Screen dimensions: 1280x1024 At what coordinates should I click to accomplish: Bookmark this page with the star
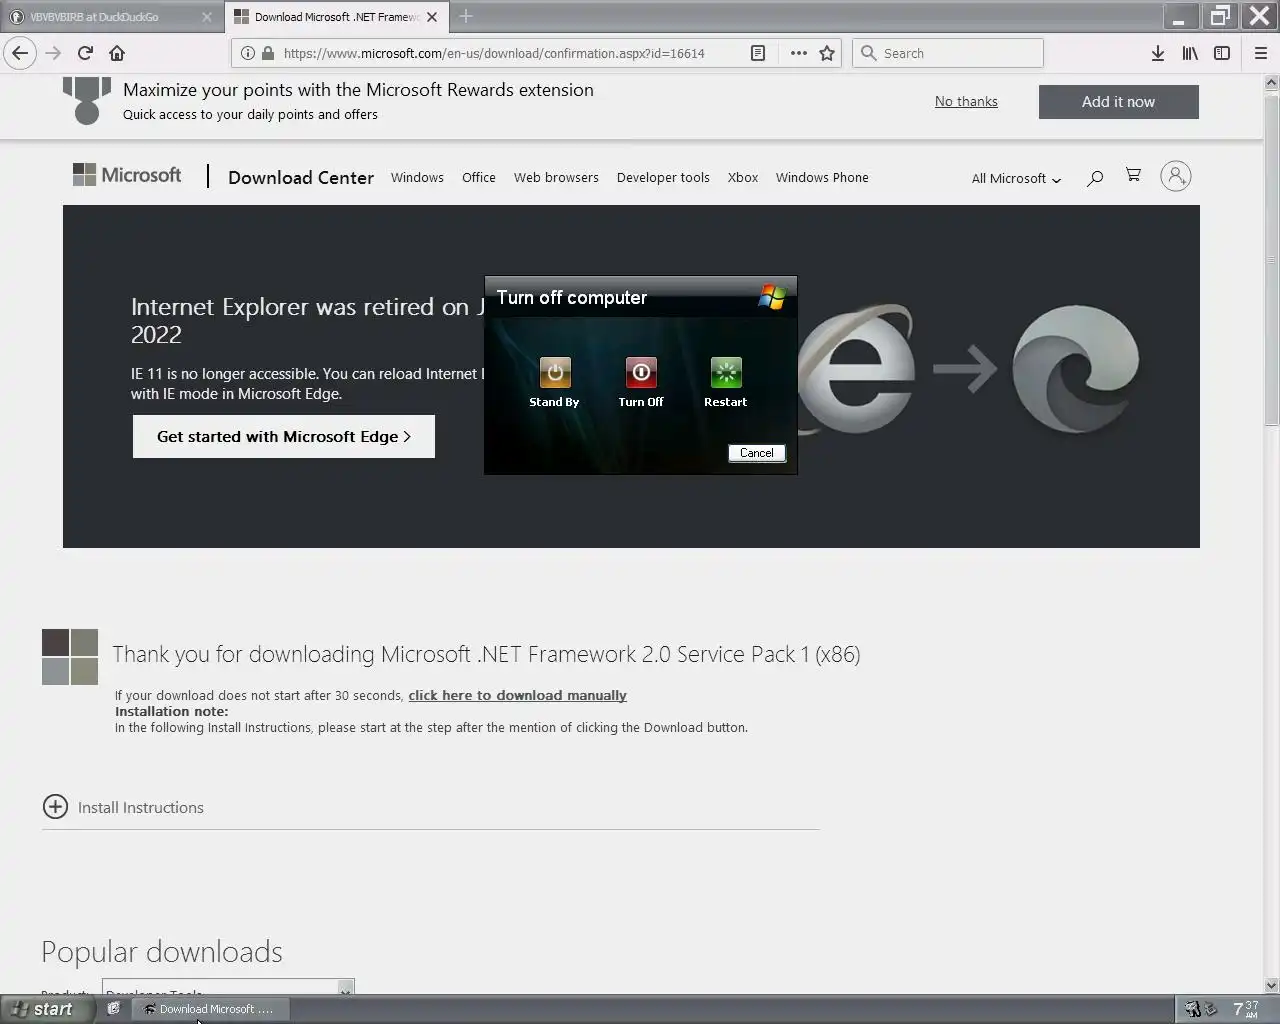[827, 53]
